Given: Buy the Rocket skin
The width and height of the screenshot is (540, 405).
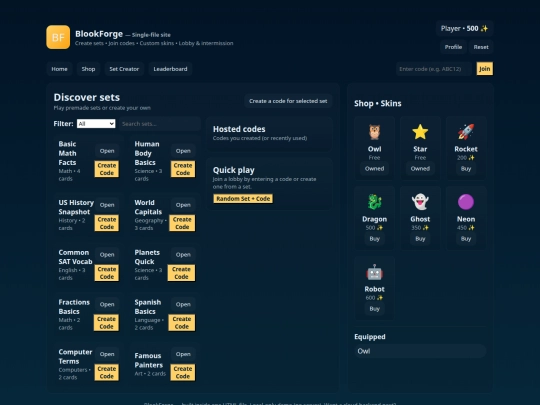Looking at the screenshot, I should 466,168.
